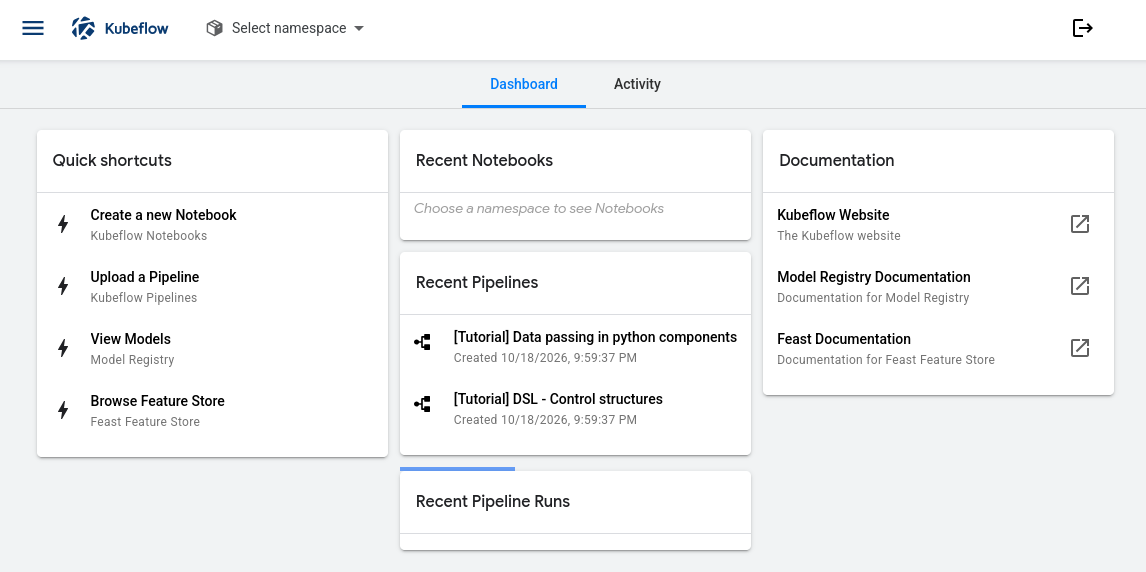
Task: Open Create a new Notebook shortcut
Action: click(x=212, y=224)
